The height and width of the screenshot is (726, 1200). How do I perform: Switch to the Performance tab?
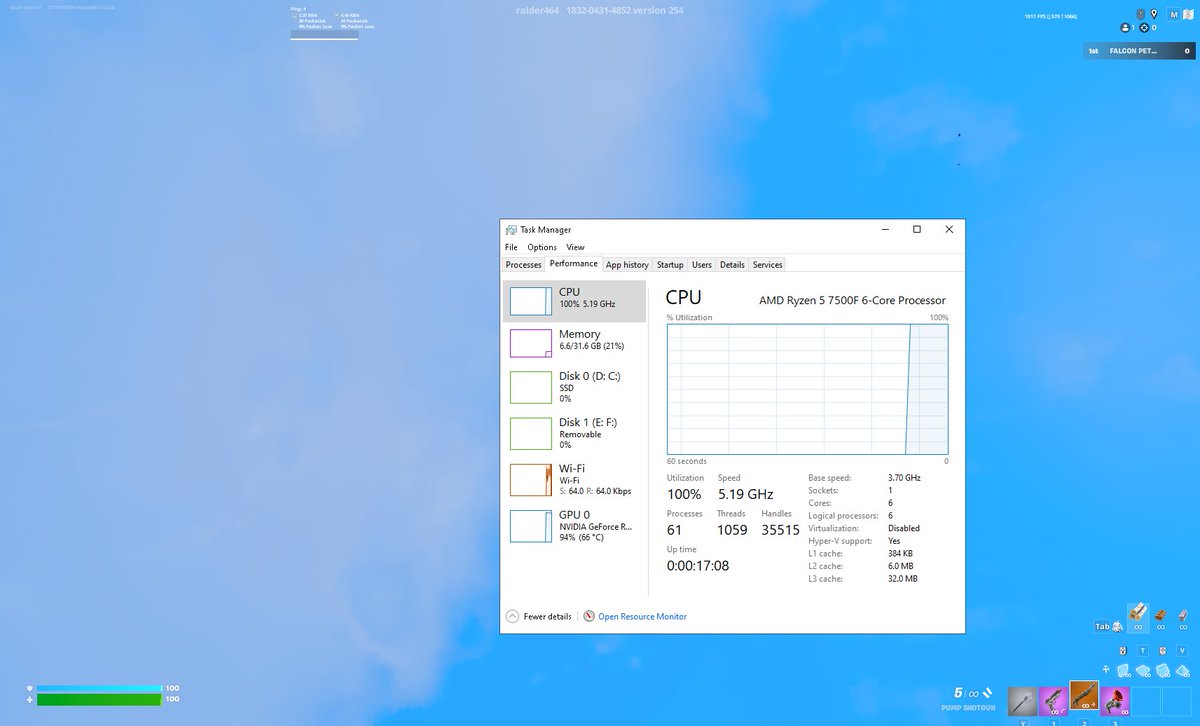point(573,264)
